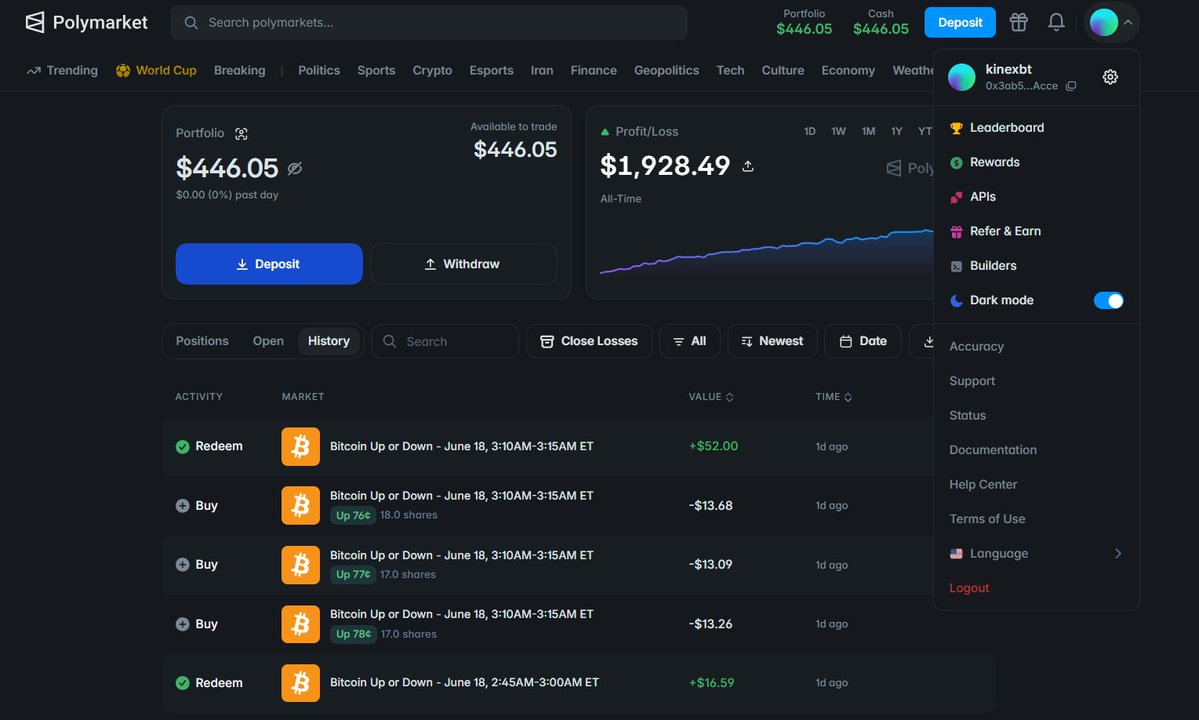Open header Portfolio balance $446.05
Screen dimensions: 1199x720
(804, 22)
